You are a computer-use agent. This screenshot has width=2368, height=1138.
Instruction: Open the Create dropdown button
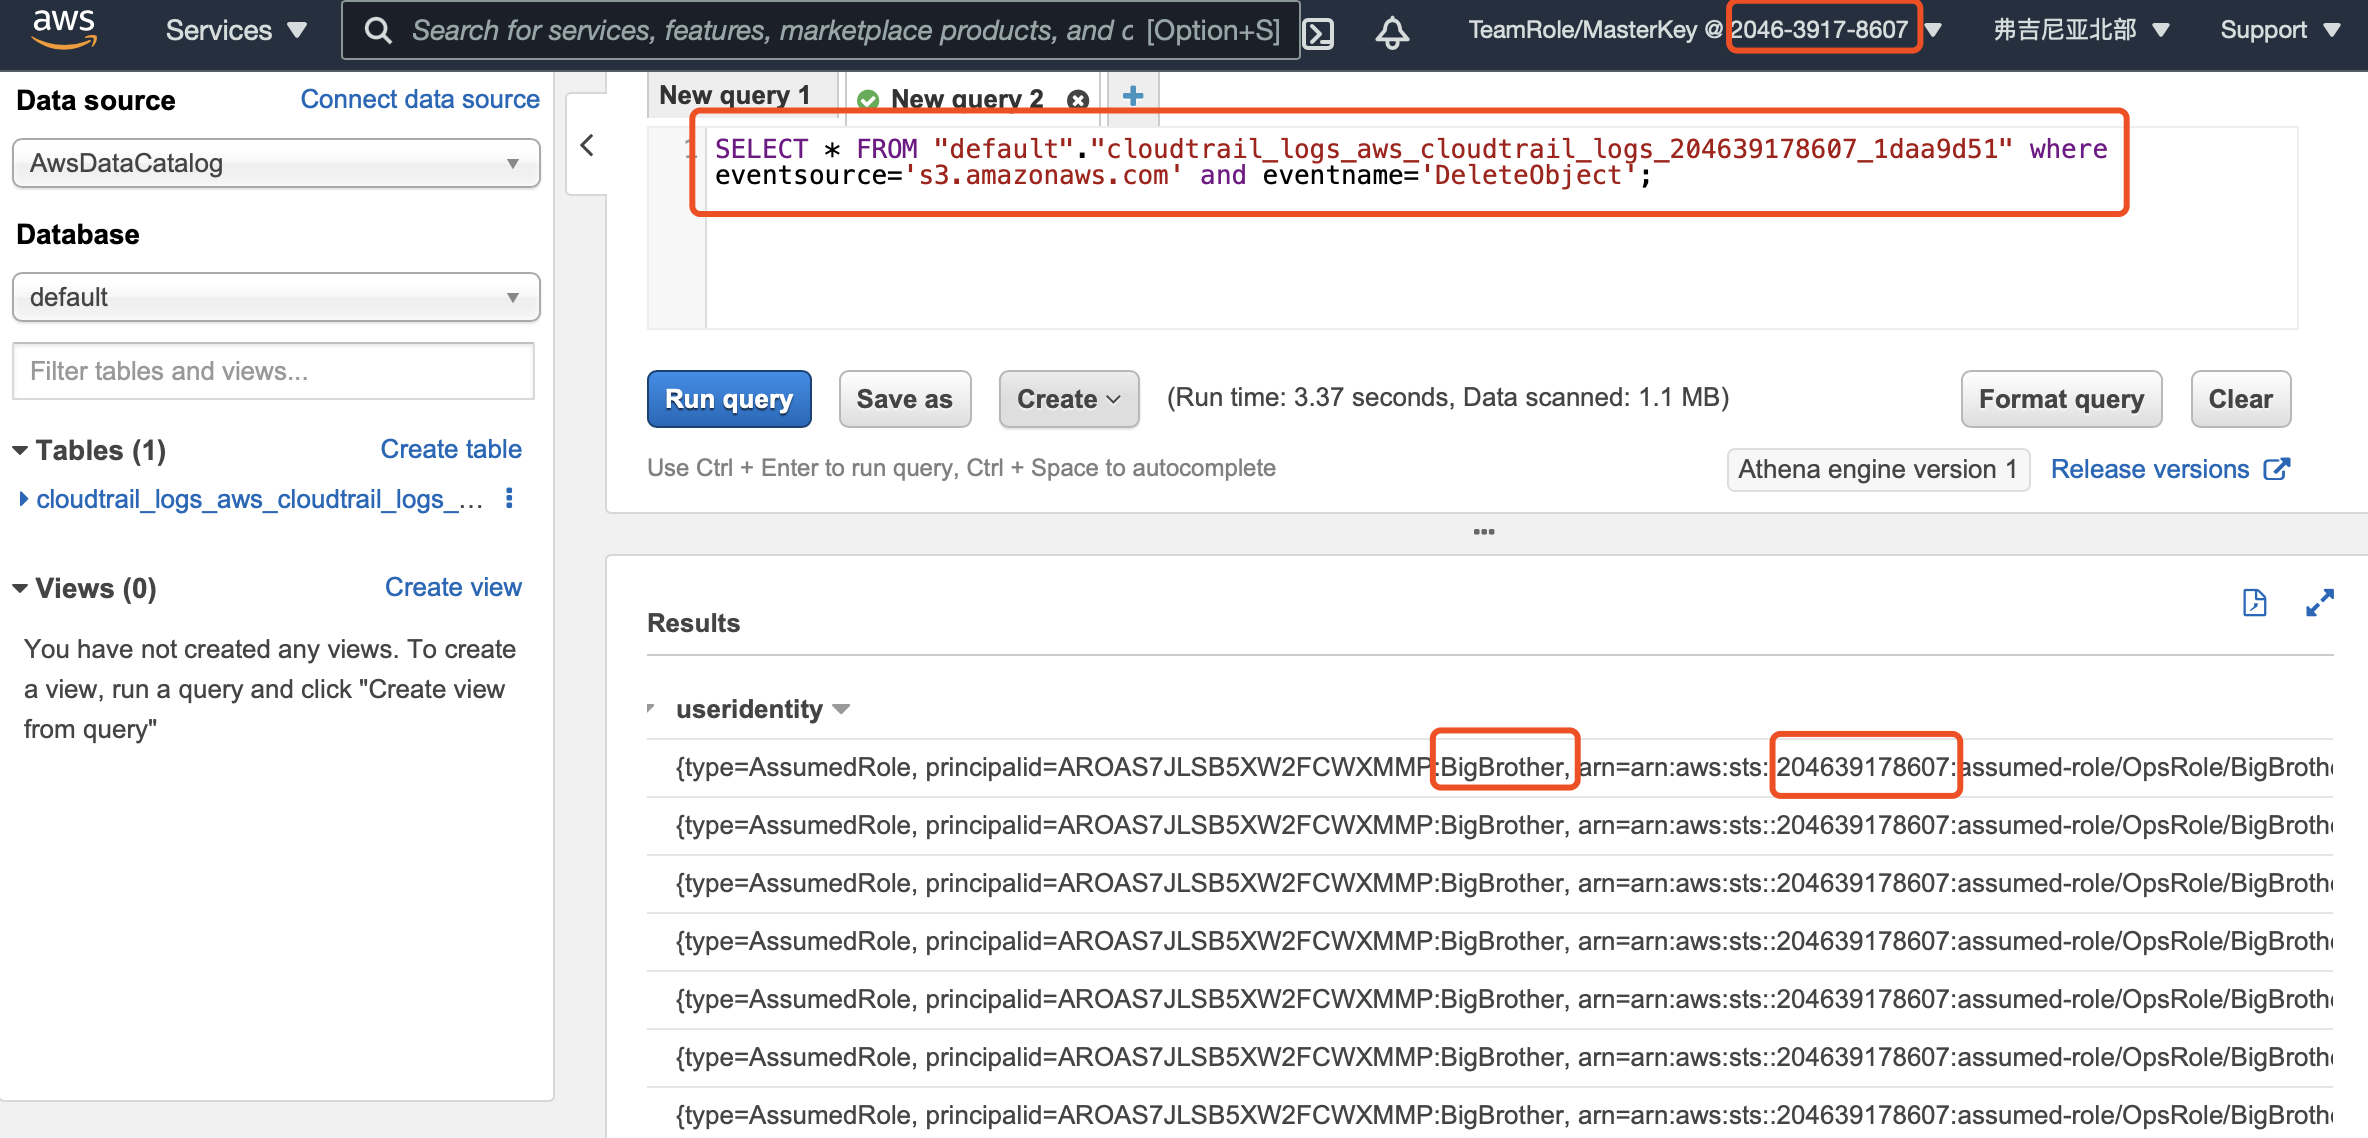[x=1068, y=399]
